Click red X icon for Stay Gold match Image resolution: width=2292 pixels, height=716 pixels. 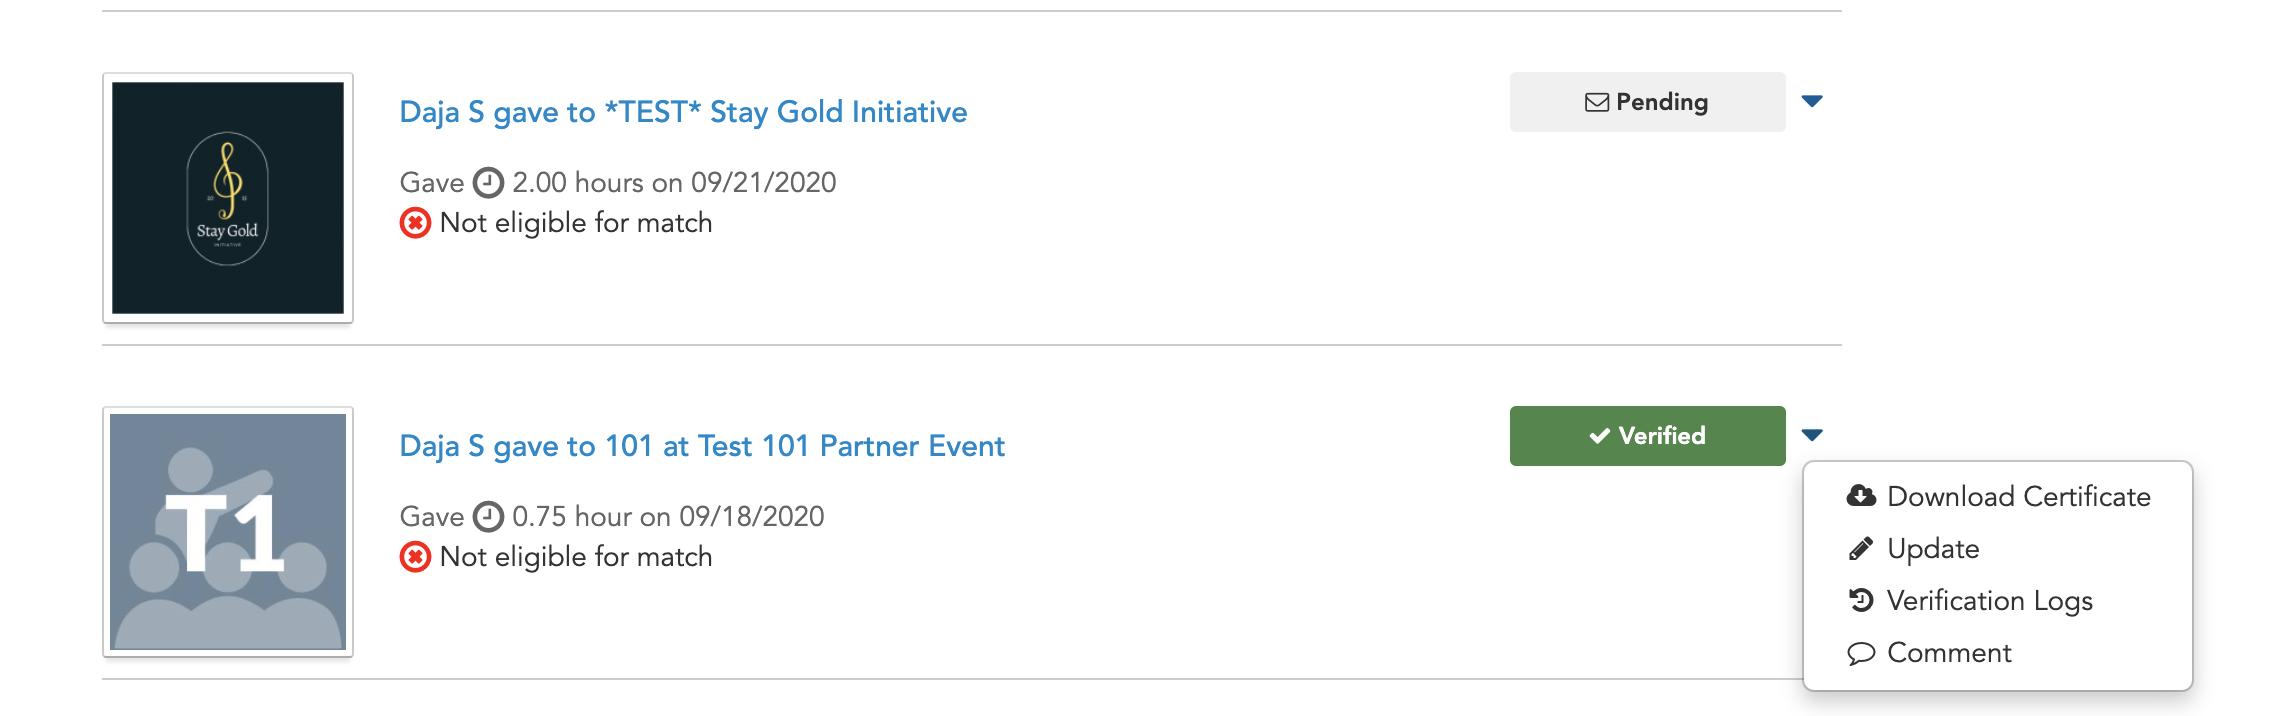point(416,222)
